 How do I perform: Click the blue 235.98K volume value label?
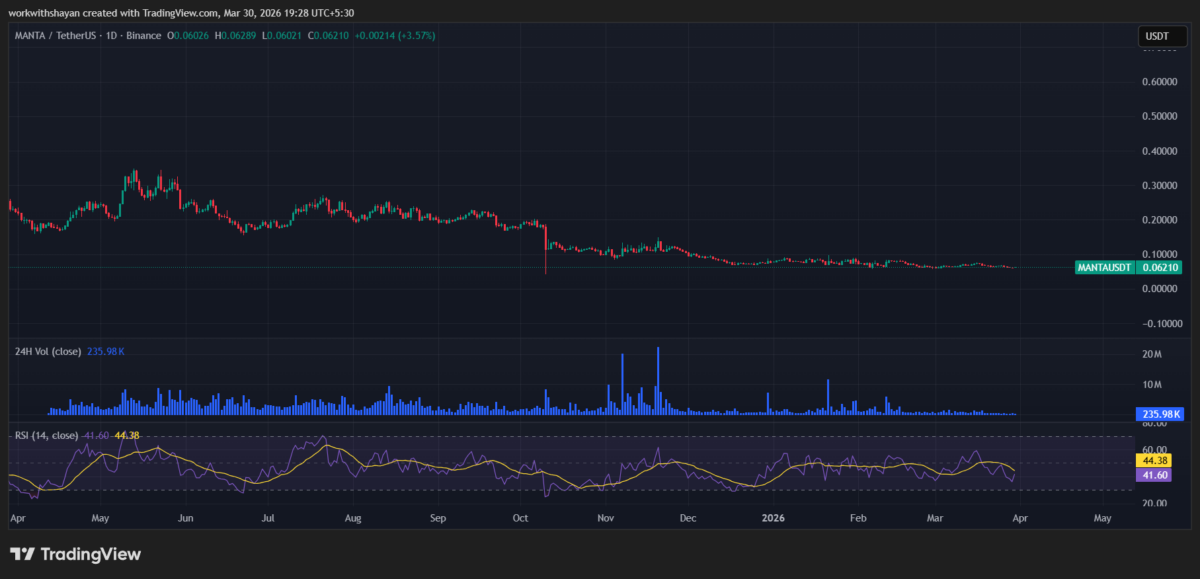pos(1159,413)
